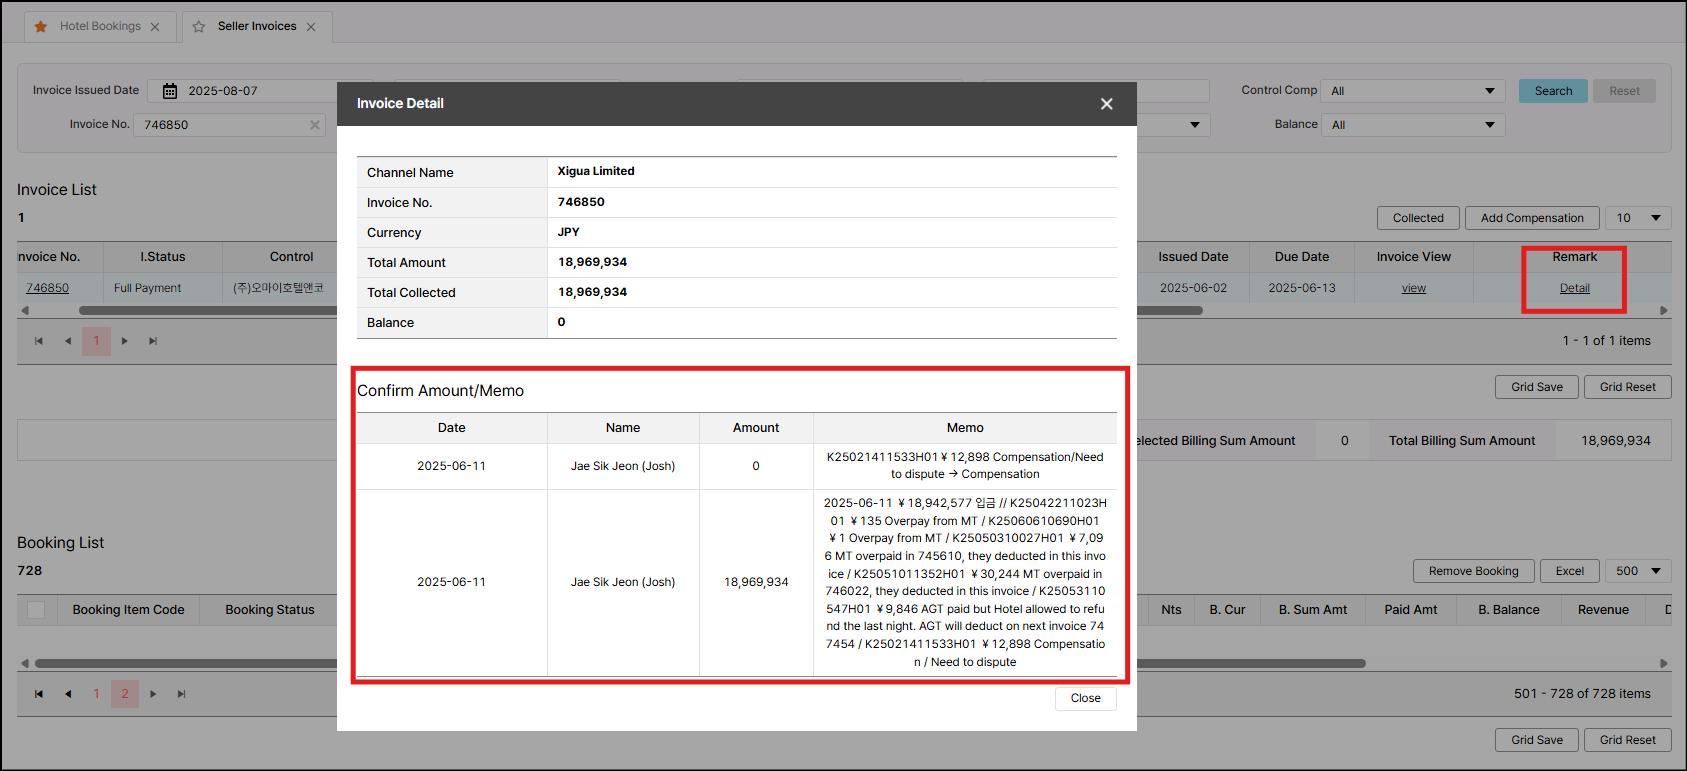Clear the Invoice No. field with X icon
Image resolution: width=1687 pixels, height=771 pixels.
(x=315, y=125)
